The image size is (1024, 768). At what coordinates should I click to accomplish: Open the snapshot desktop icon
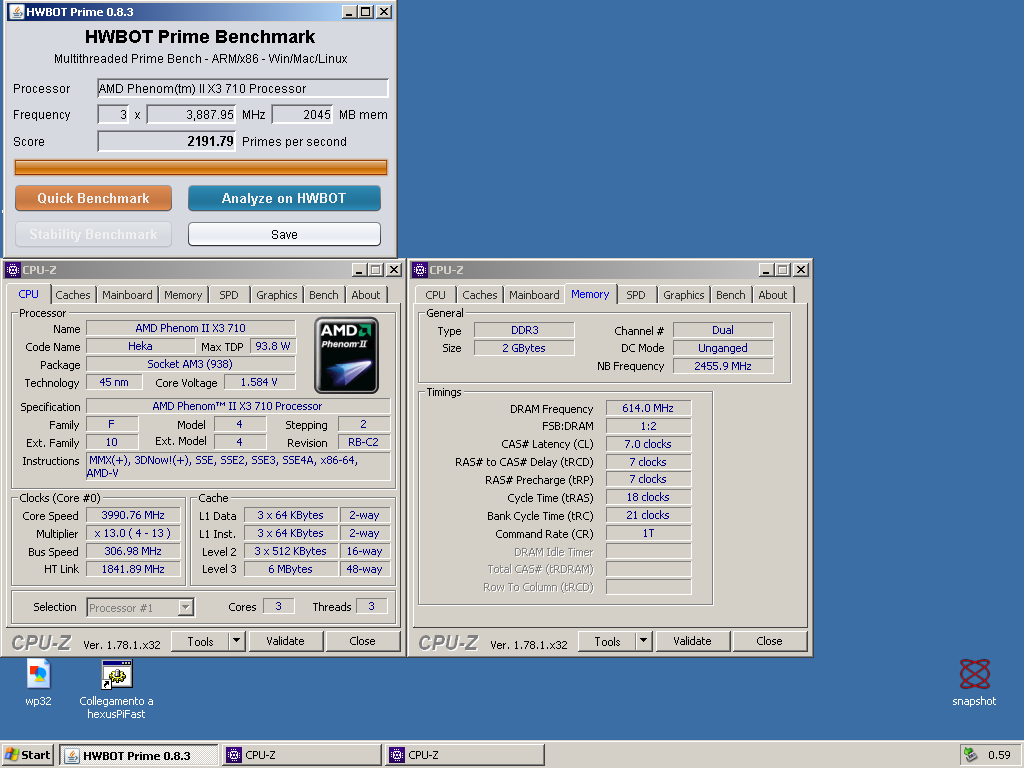pyautogui.click(x=974, y=675)
